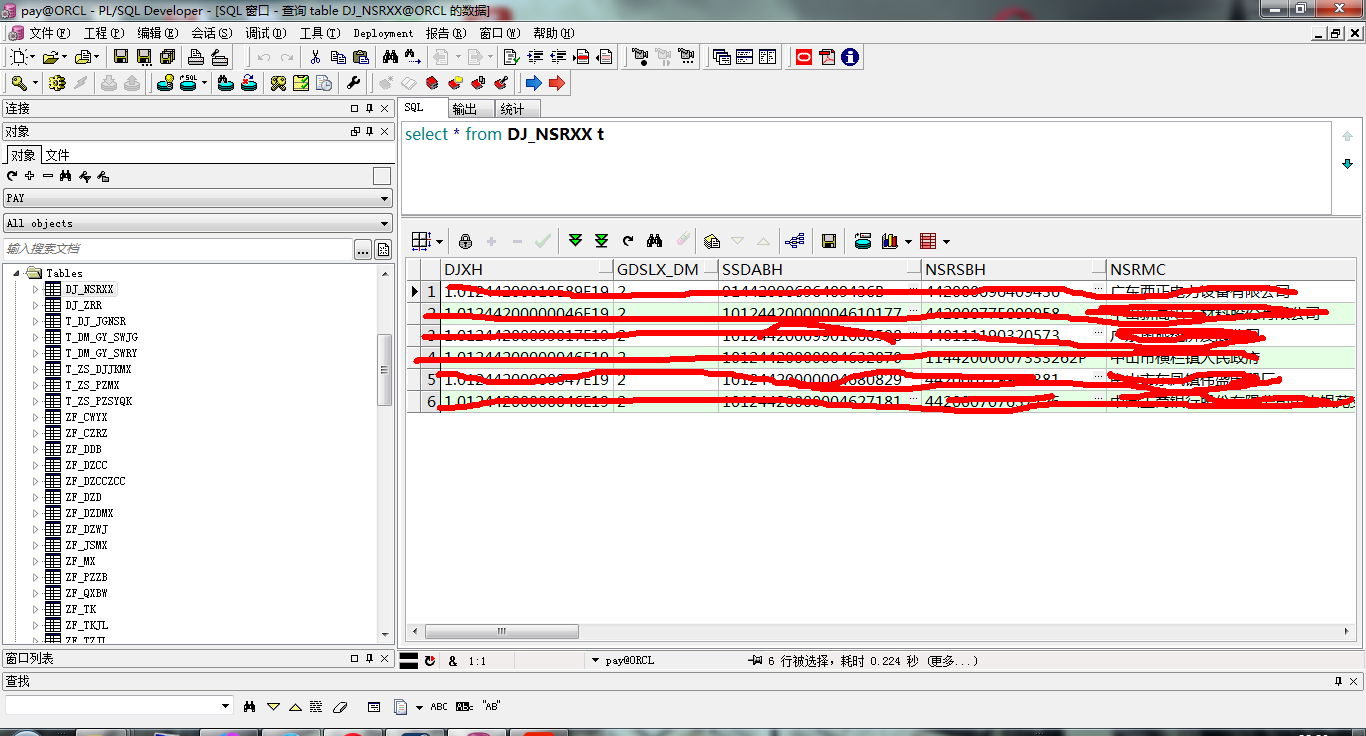The image size is (1366, 736).
Task: Switch to the 输出 tab
Action: click(465, 109)
